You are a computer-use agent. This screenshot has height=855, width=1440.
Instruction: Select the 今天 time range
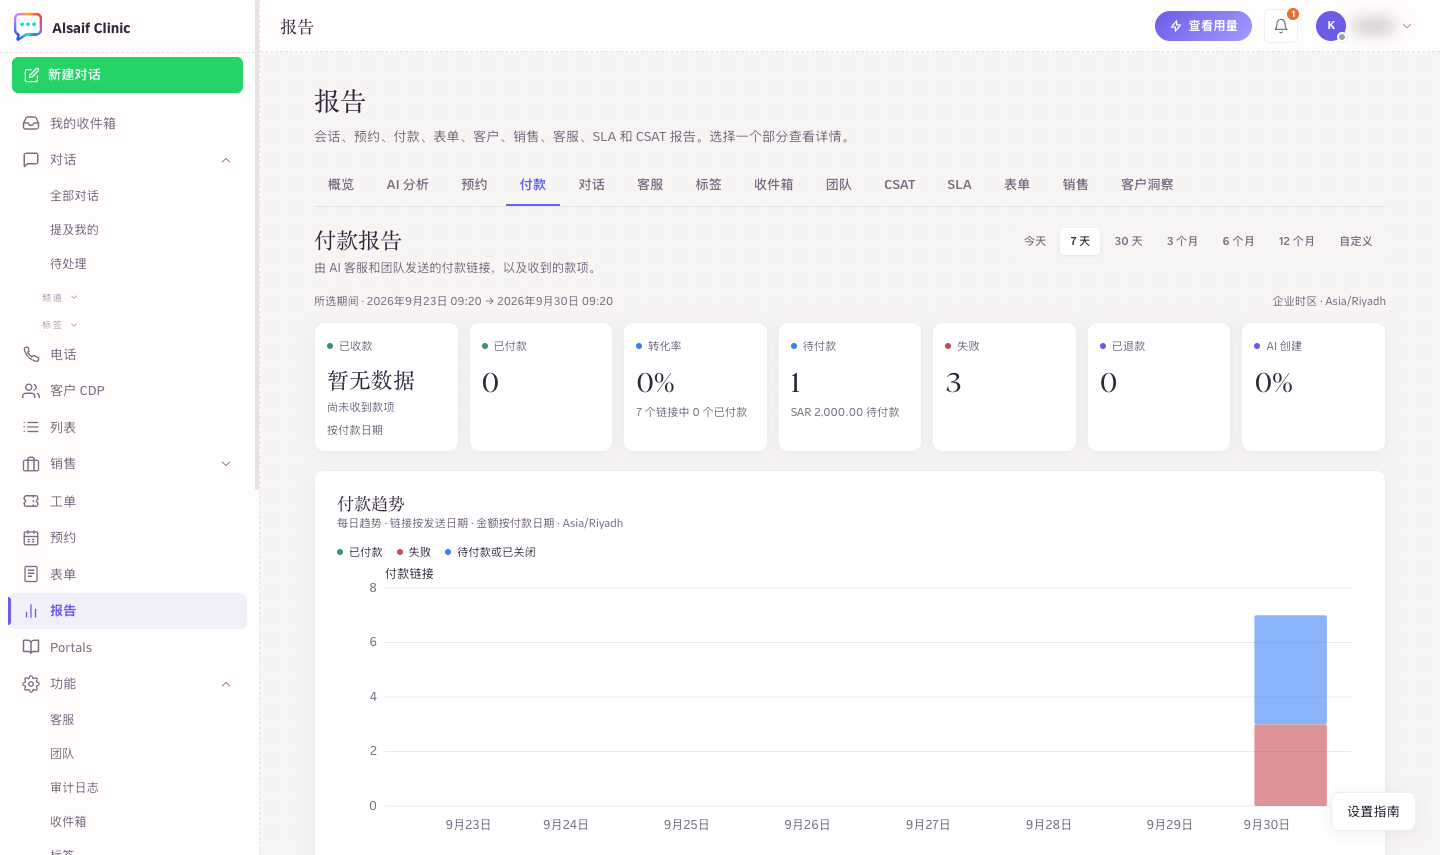pos(1035,241)
